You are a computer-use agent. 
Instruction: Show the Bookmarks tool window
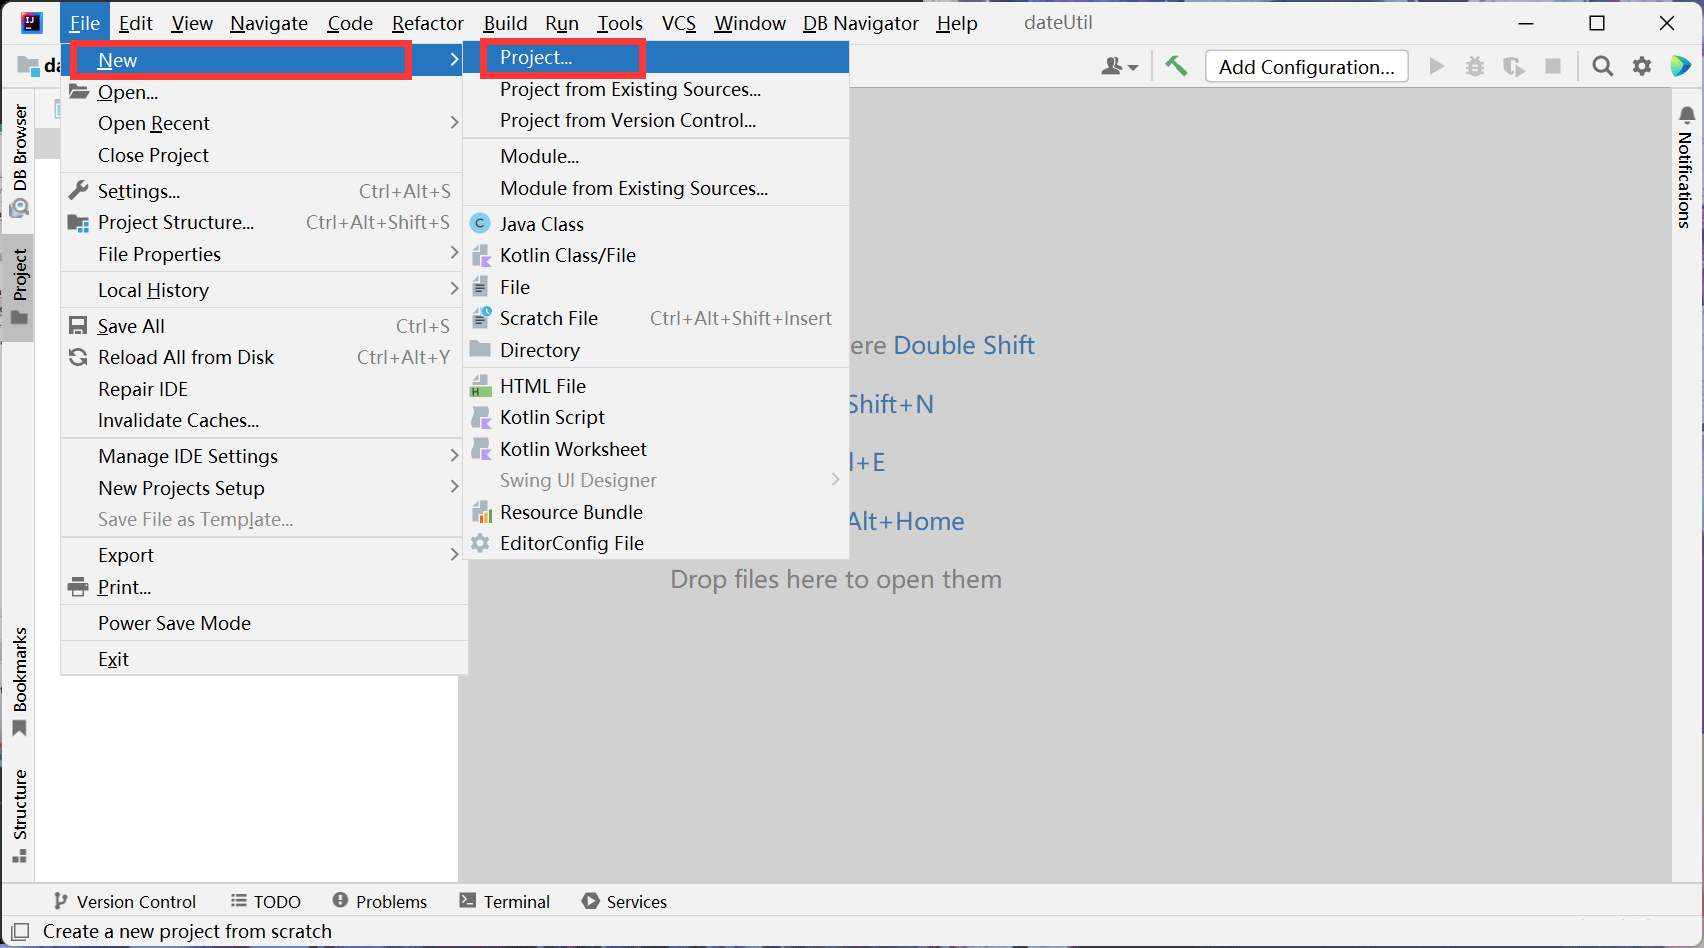point(19,682)
